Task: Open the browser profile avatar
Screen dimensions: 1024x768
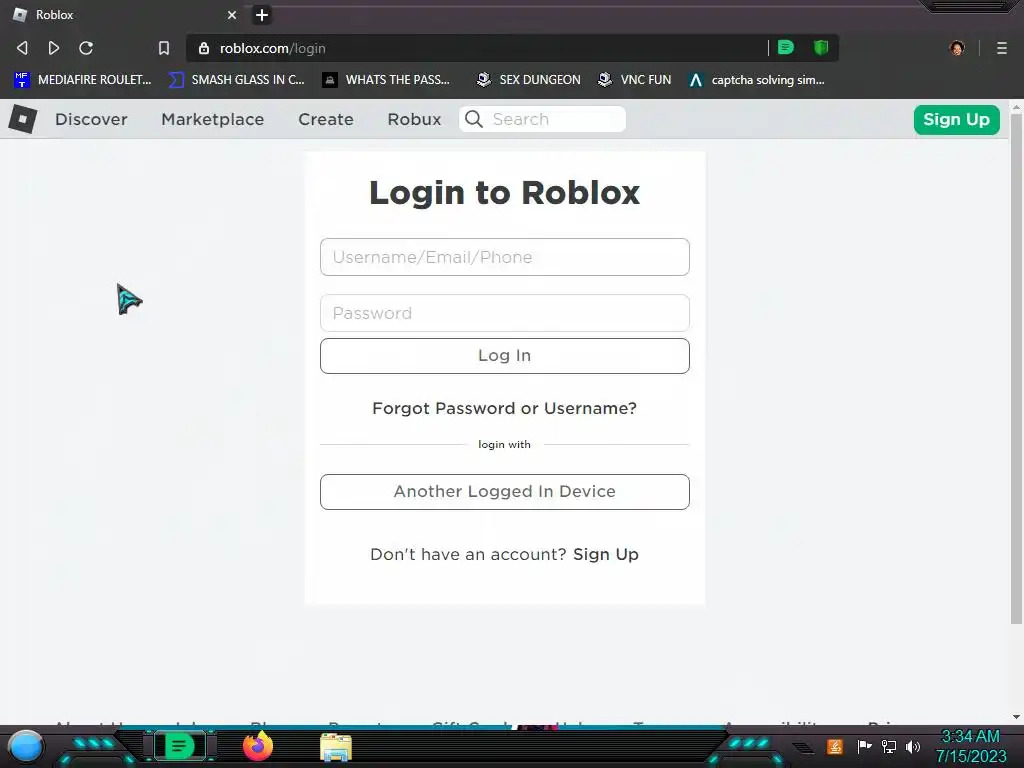Action: [x=957, y=48]
